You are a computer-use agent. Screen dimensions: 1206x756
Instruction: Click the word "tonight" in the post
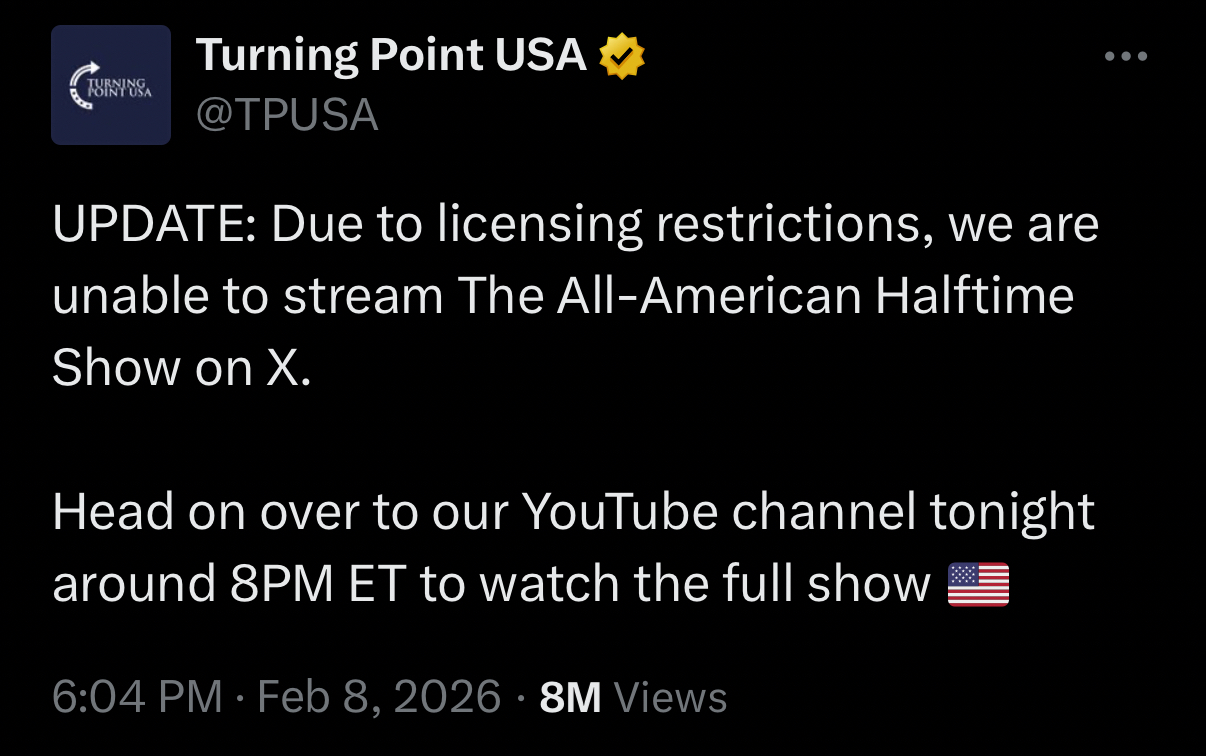(x=1012, y=512)
